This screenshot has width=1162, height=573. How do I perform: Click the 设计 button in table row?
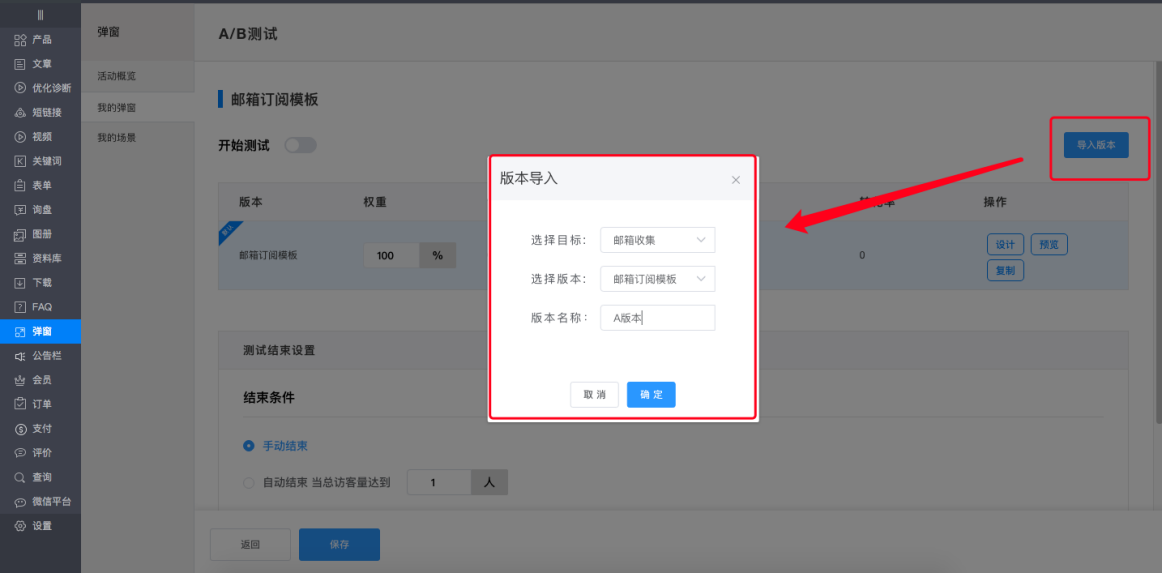pos(1006,245)
